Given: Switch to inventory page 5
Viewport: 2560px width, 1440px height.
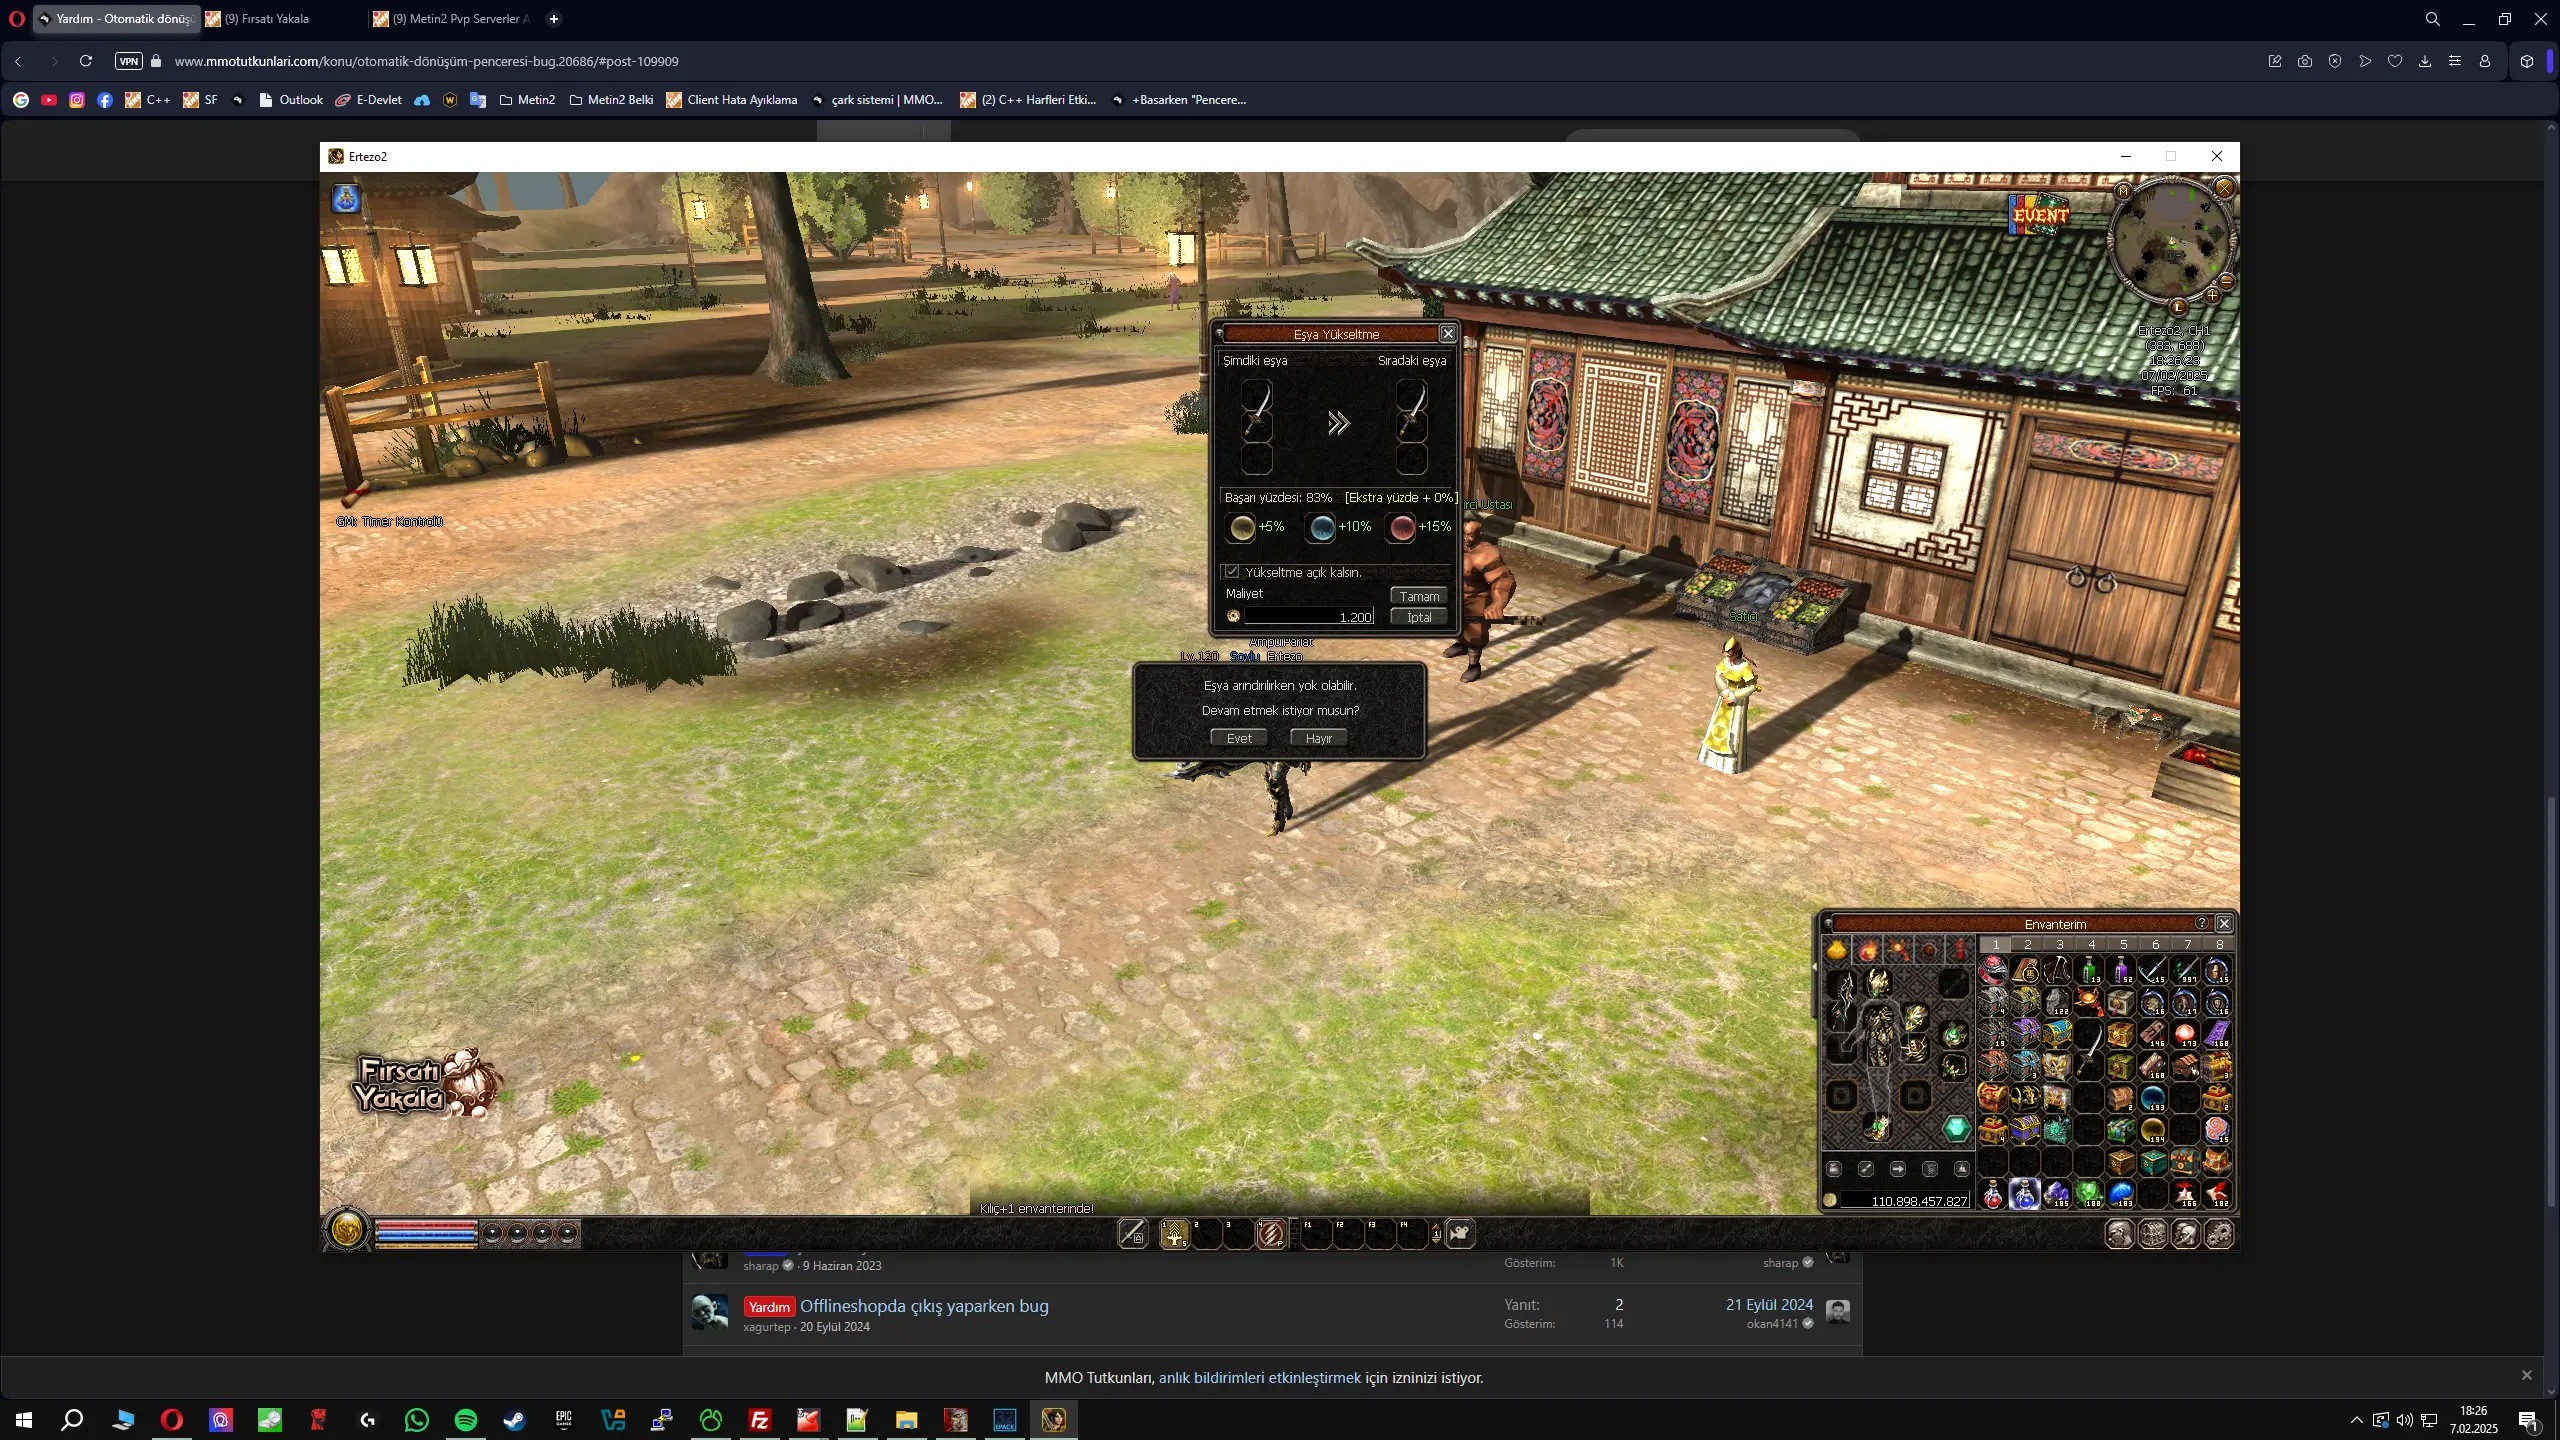Looking at the screenshot, I should pyautogui.click(x=2124, y=944).
